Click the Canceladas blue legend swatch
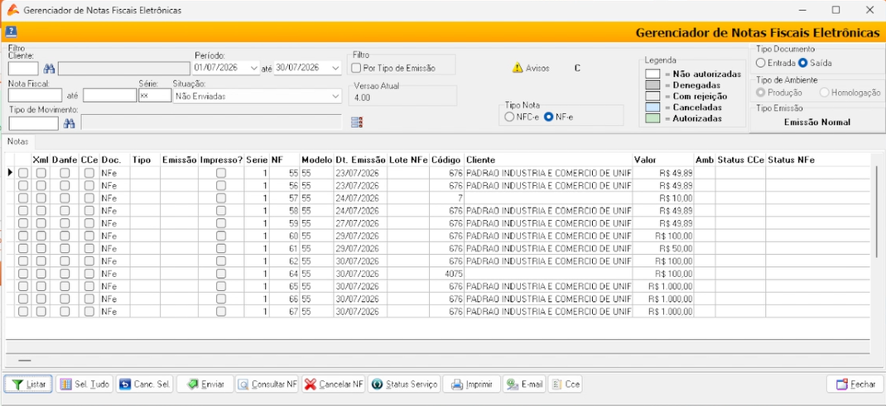Viewport: 886px width, 406px height. pos(653,107)
